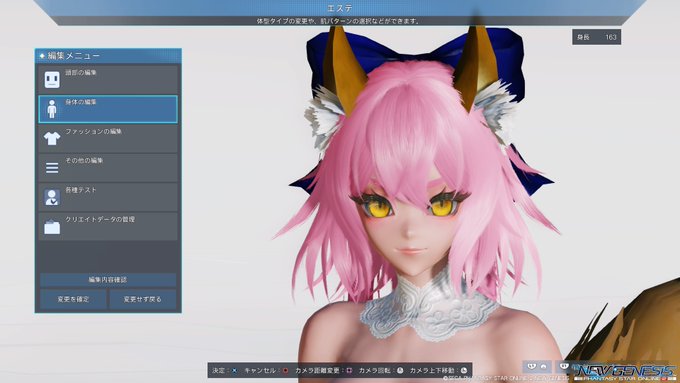This screenshot has width=680, height=383.
Task: Click the キャンセル hint label
Action: (x=260, y=371)
